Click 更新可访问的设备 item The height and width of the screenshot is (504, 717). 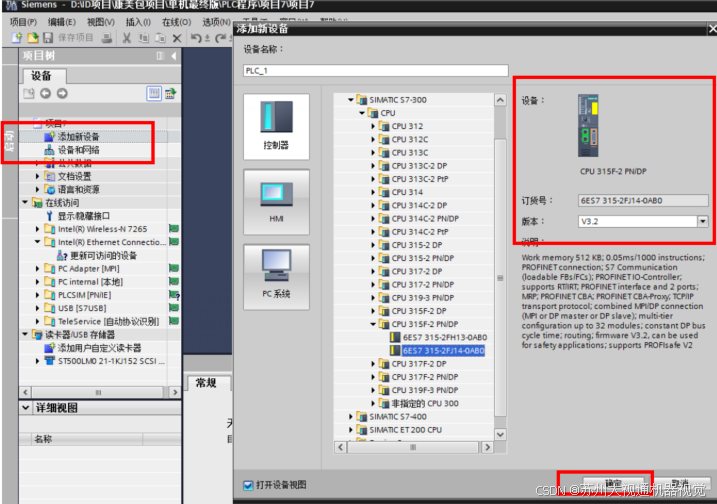(103, 256)
